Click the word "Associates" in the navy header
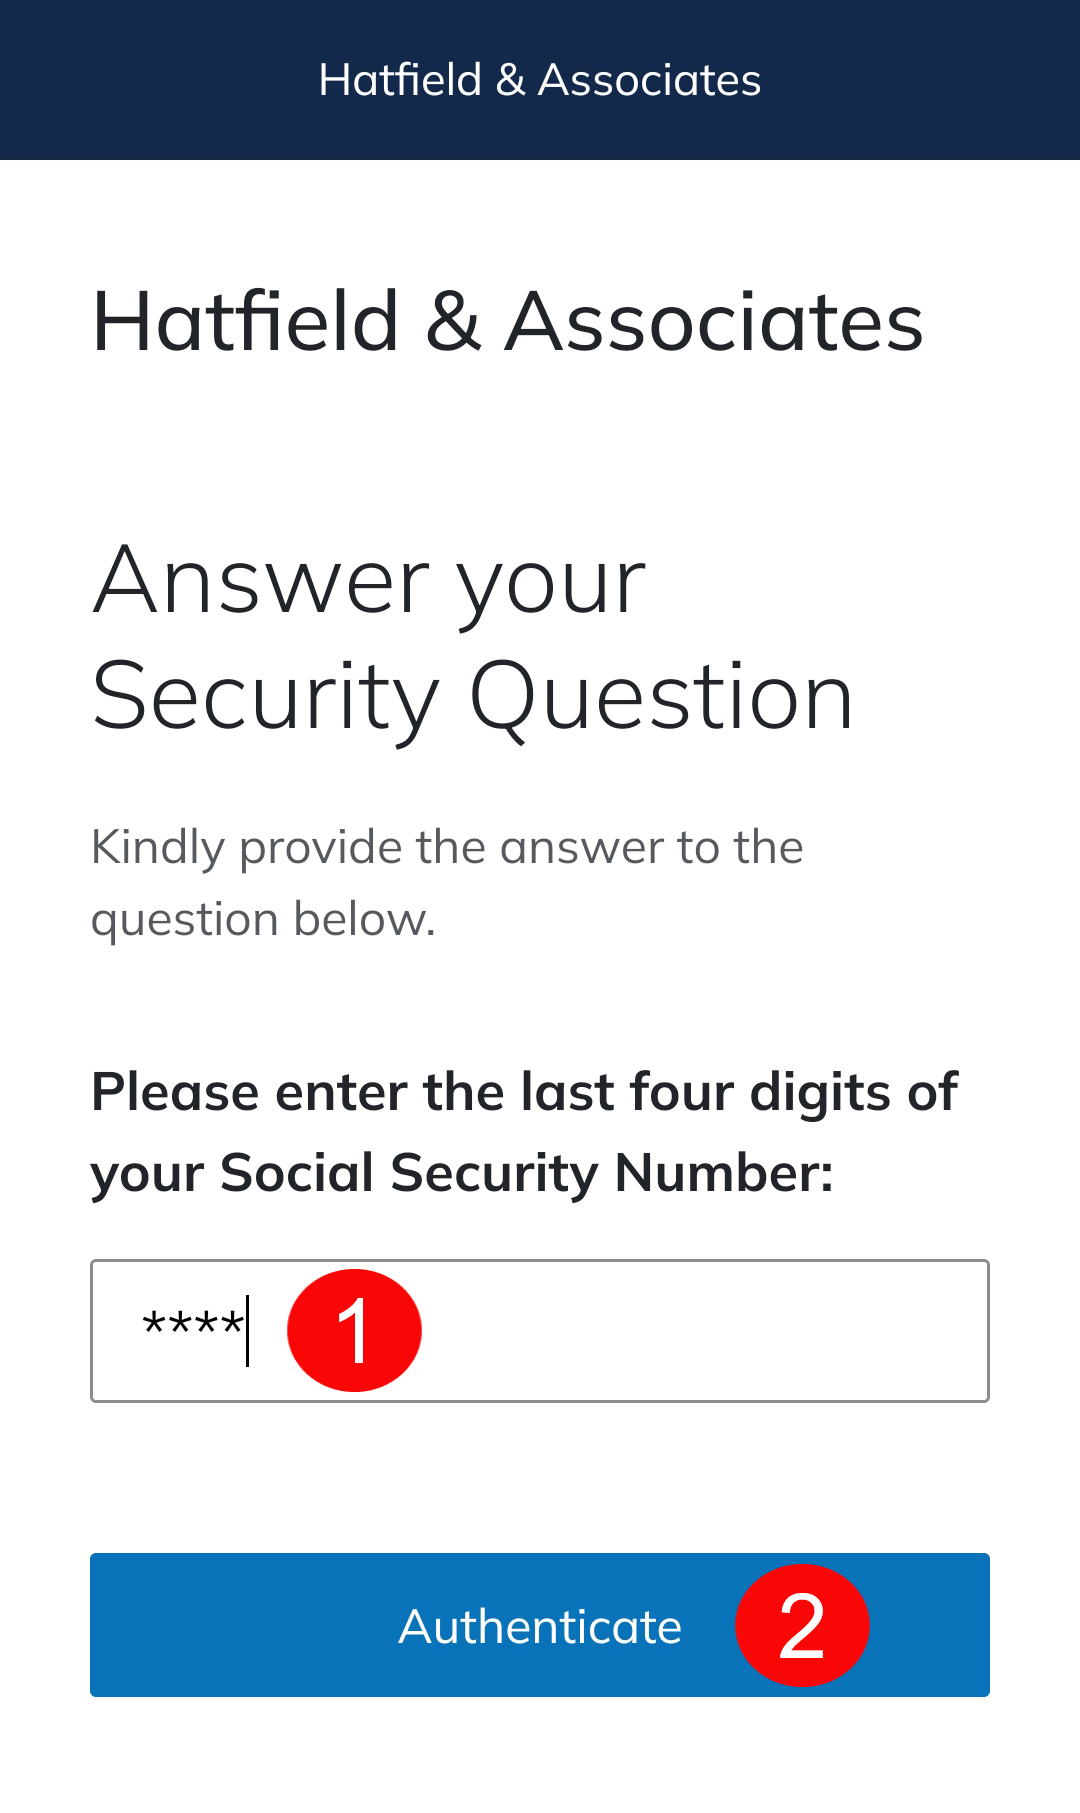The width and height of the screenshot is (1080, 1813). (x=649, y=80)
